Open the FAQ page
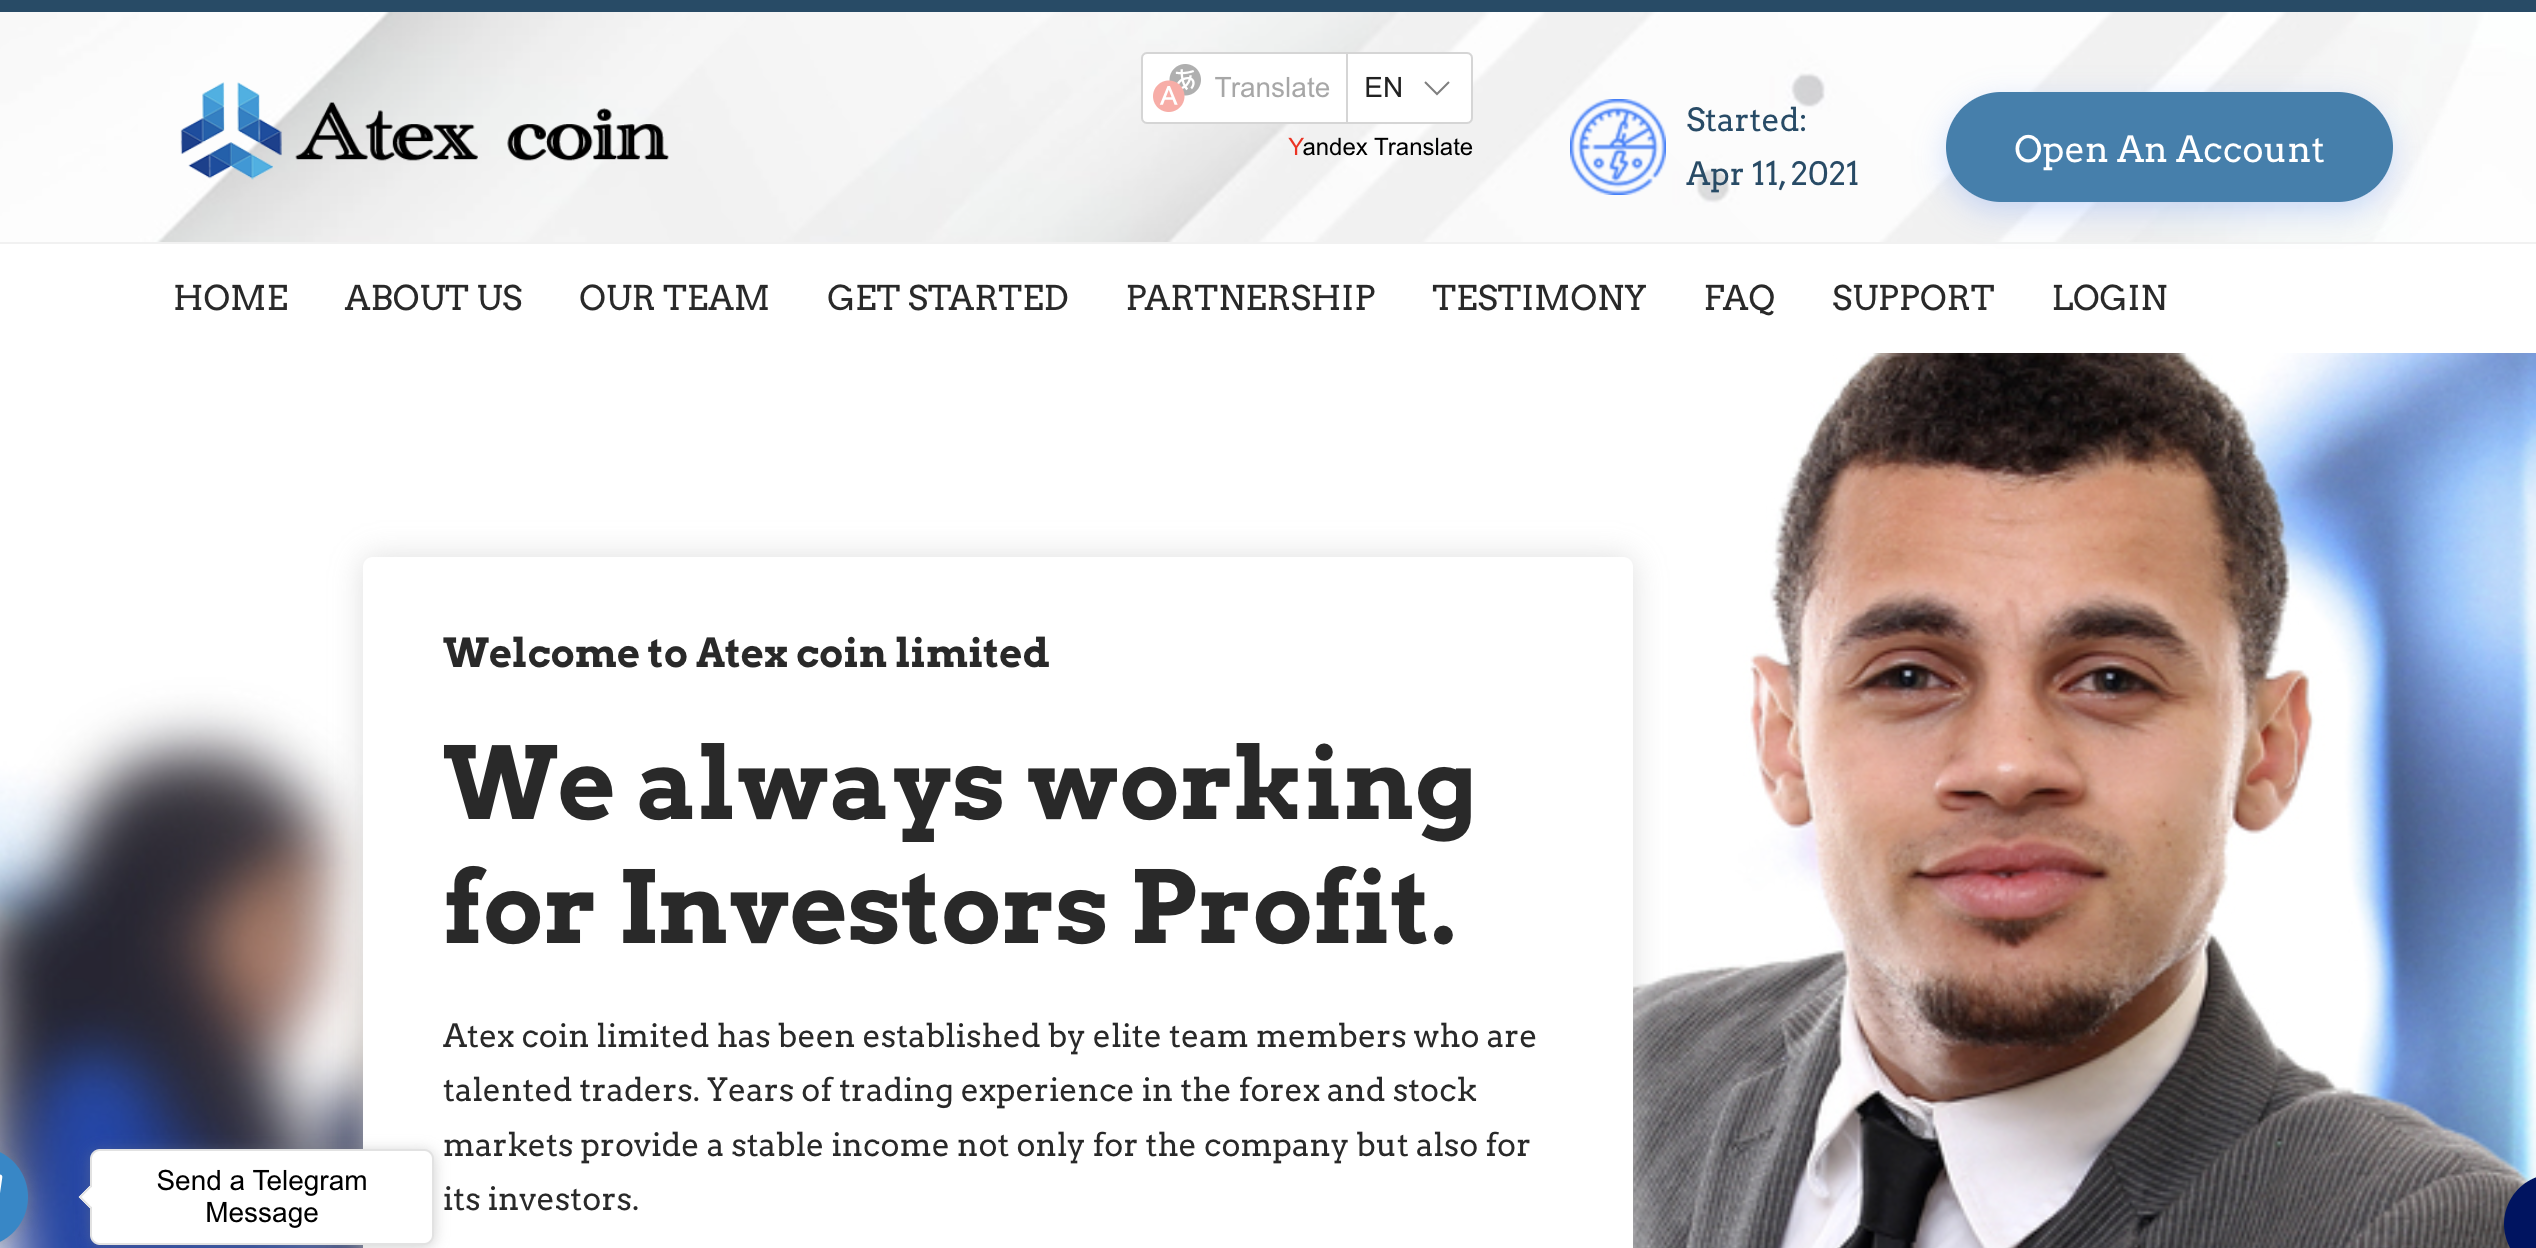Viewport: 2536px width, 1248px height. point(1740,298)
